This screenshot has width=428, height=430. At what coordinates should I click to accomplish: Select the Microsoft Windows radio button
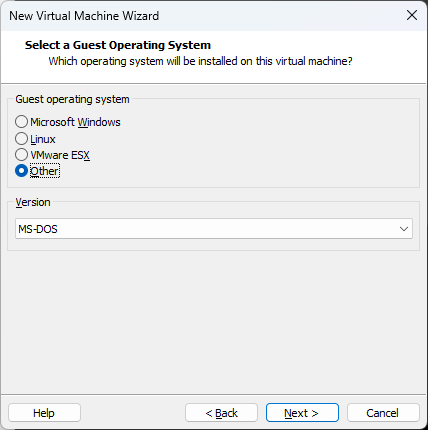coord(21,122)
